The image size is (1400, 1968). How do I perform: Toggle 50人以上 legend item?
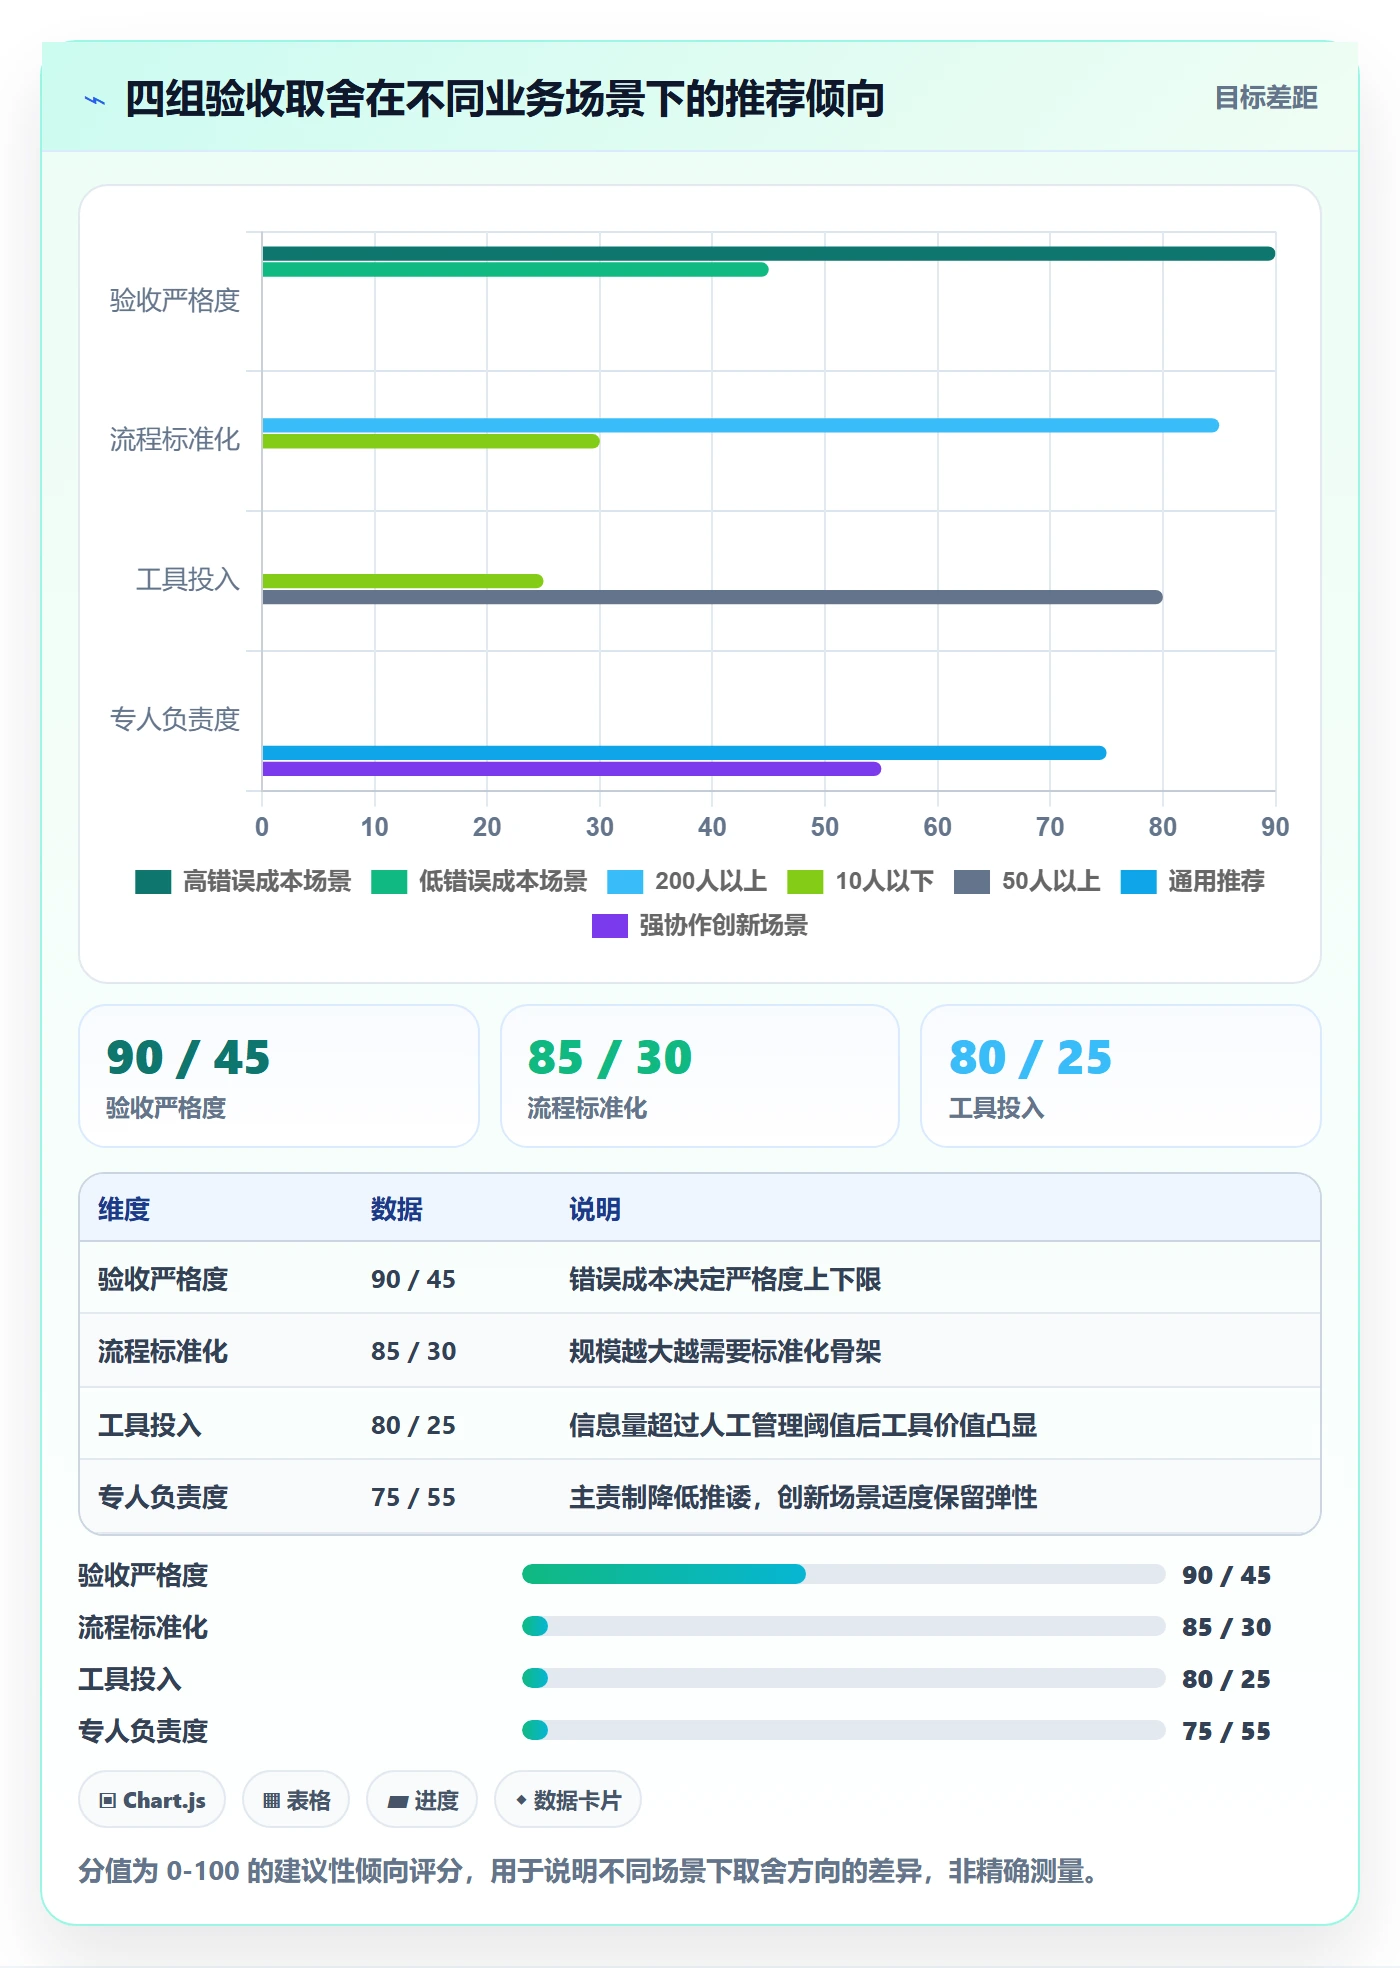pyautogui.click(x=1027, y=882)
